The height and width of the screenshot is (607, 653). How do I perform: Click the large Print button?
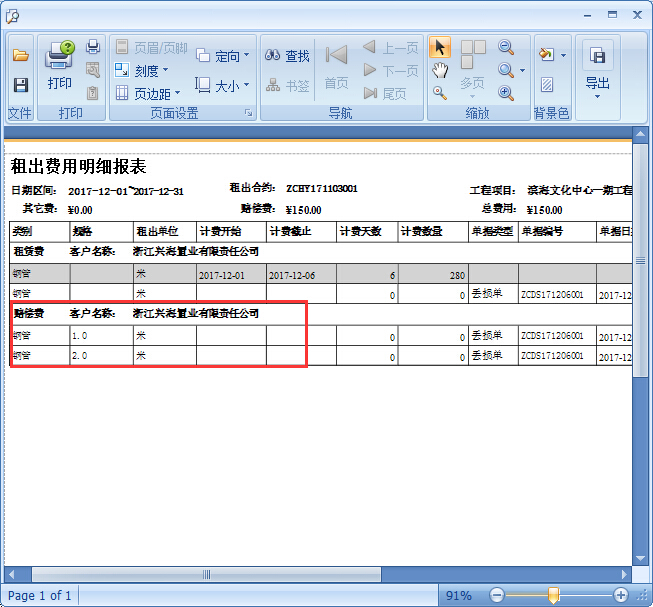60,65
